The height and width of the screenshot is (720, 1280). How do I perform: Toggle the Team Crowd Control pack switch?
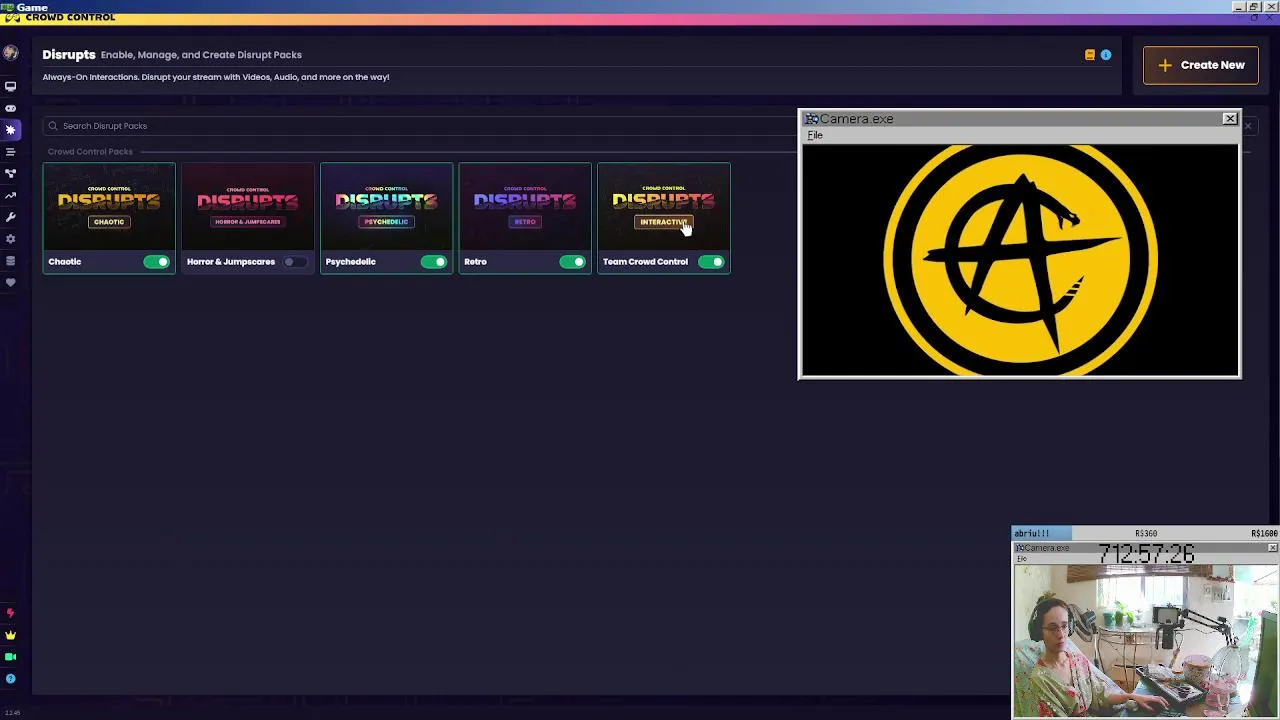tap(711, 262)
